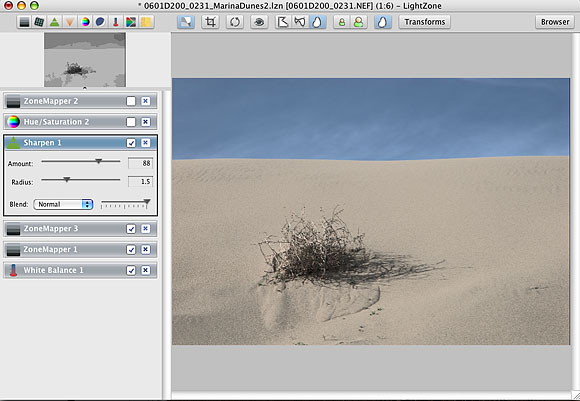
Task: Remove the Sharpen 1 tool with X
Action: click(x=145, y=143)
